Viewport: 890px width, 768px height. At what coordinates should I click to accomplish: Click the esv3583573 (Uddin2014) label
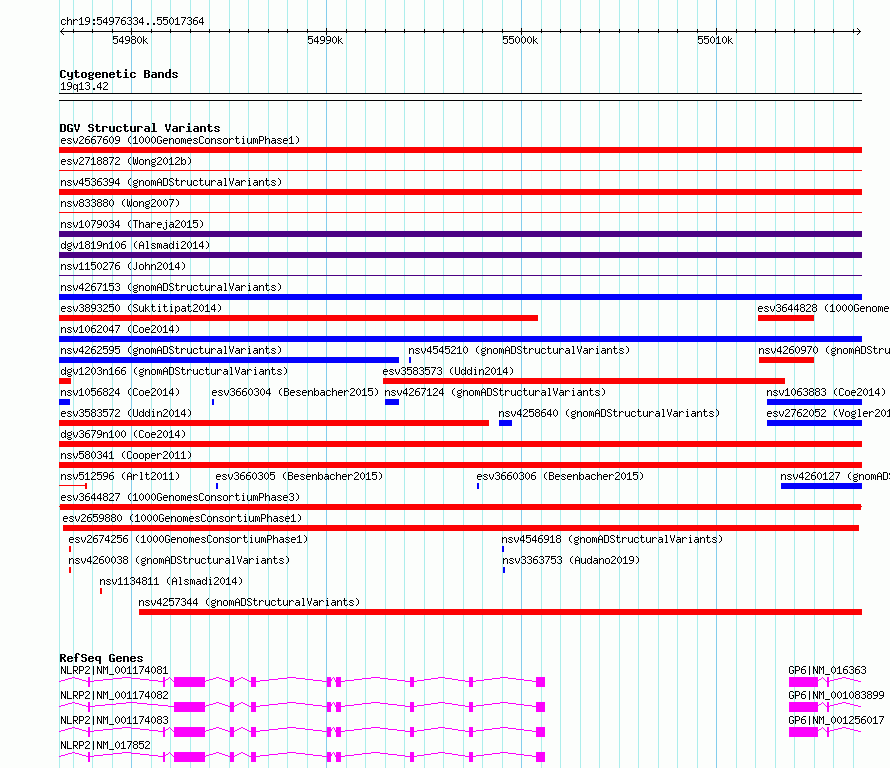click(x=448, y=371)
